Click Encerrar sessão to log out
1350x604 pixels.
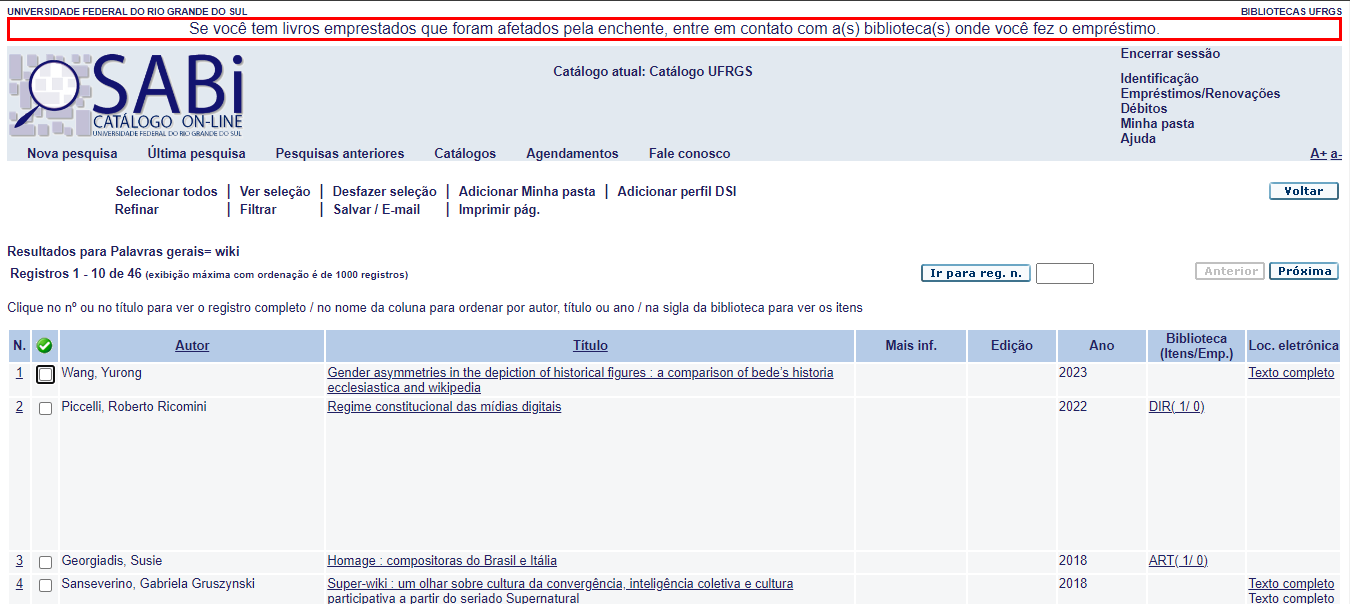pos(1170,54)
